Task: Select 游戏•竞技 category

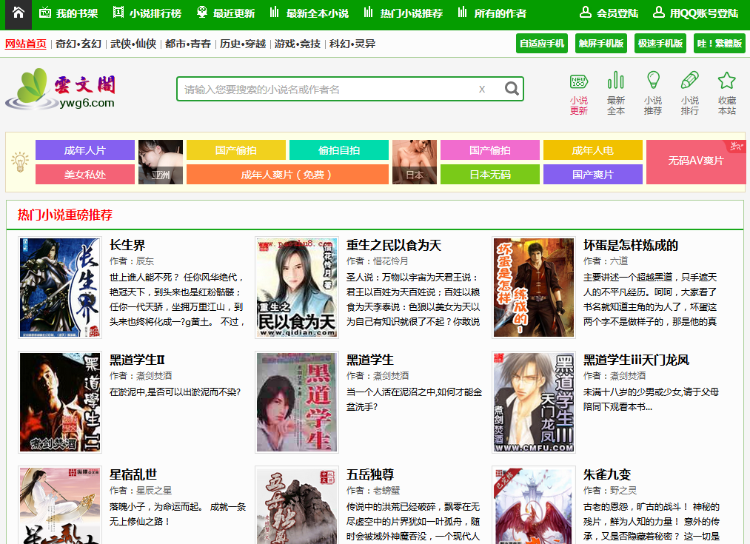Action: point(298,44)
